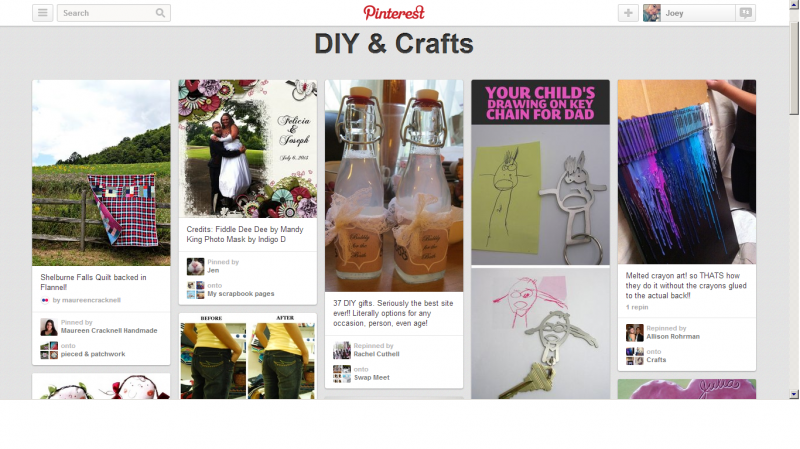The width and height of the screenshot is (800, 449).
Task: Open the hamburger categories menu
Action: point(42,13)
